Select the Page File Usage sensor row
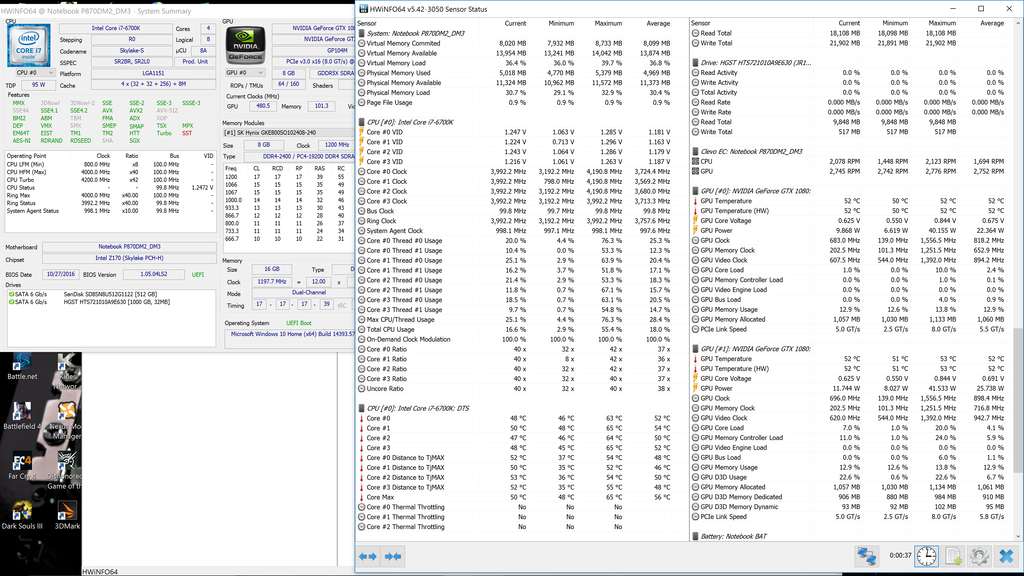 [x=516, y=103]
